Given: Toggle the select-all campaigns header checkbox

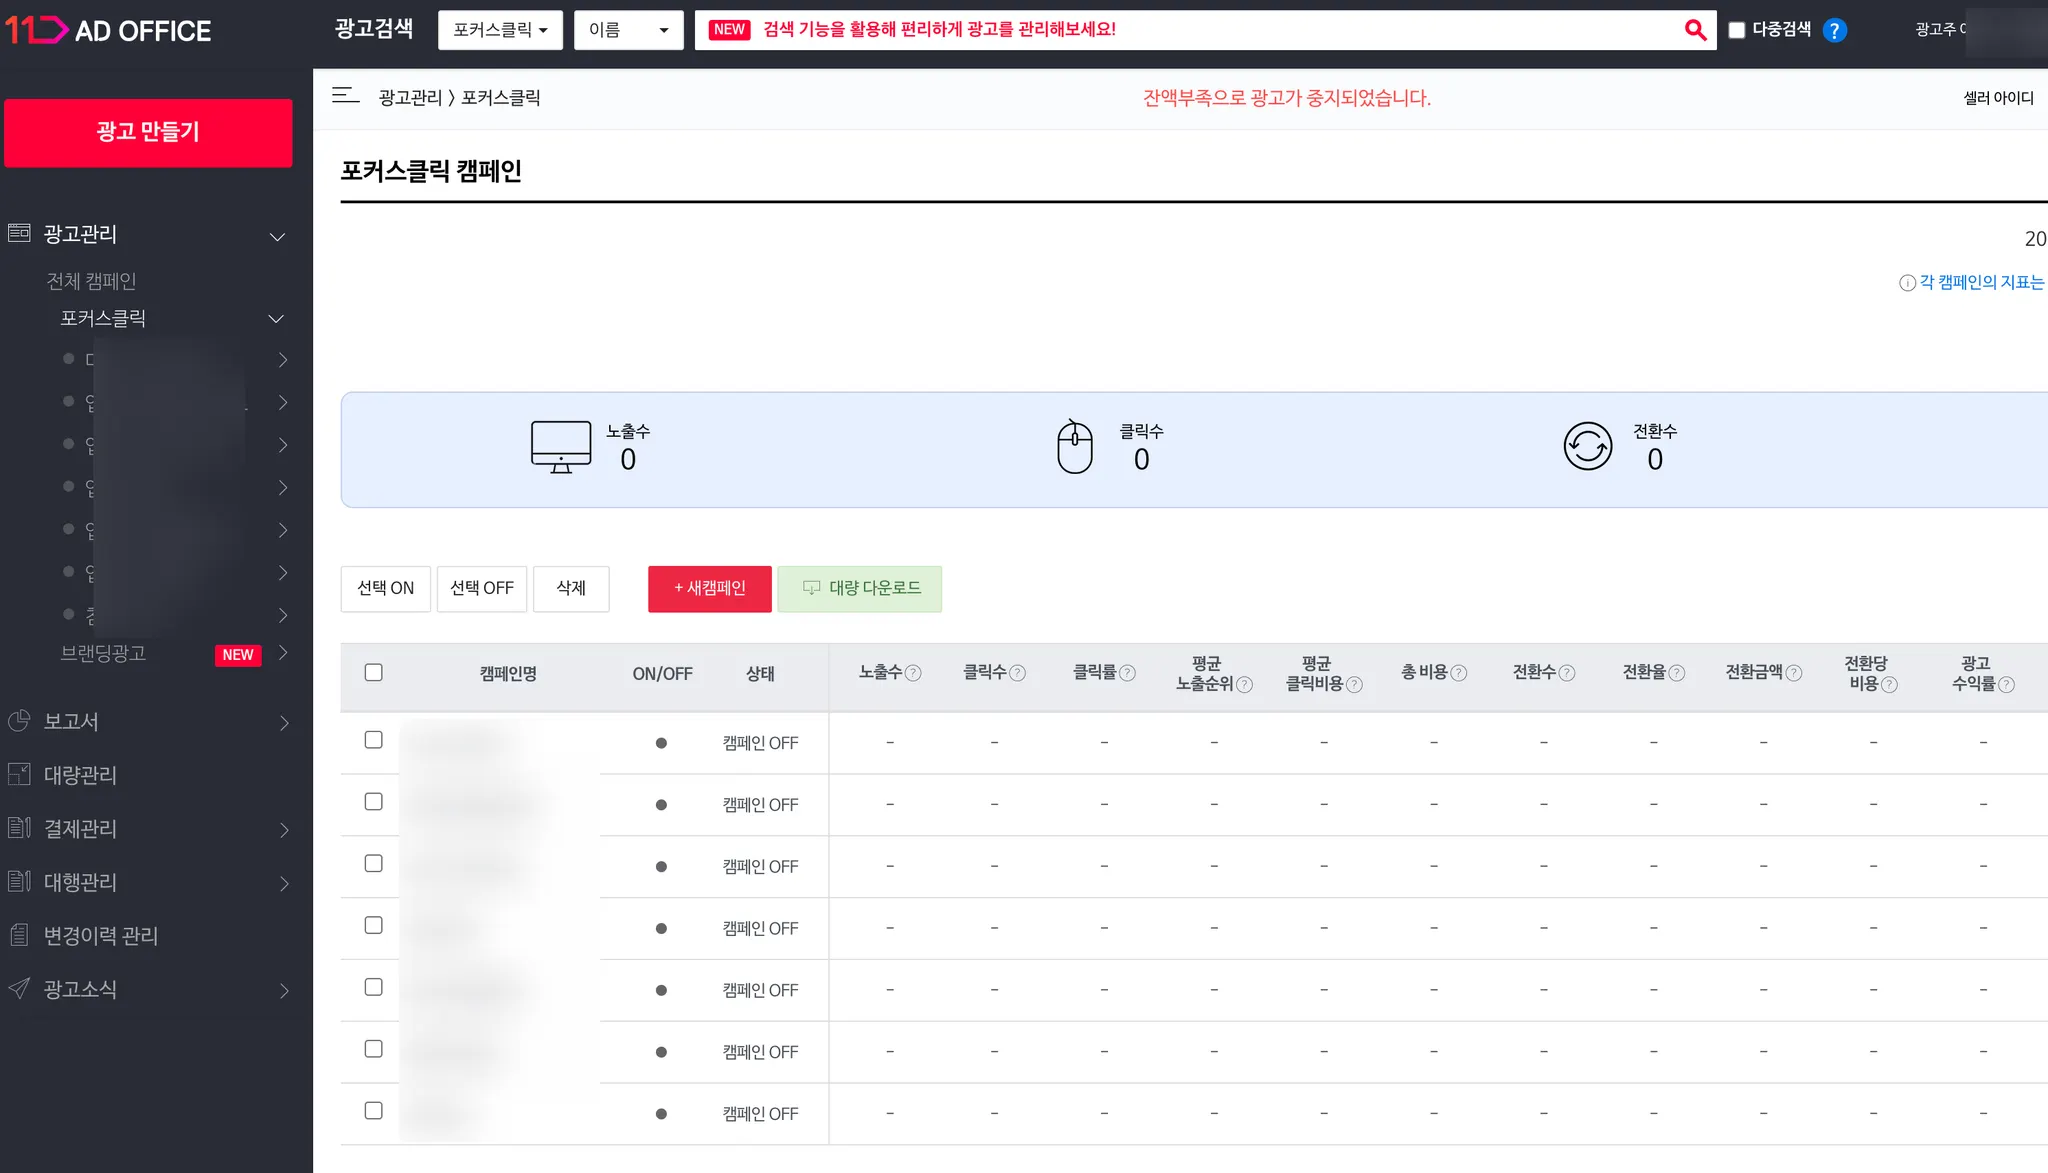Looking at the screenshot, I should pos(374,672).
